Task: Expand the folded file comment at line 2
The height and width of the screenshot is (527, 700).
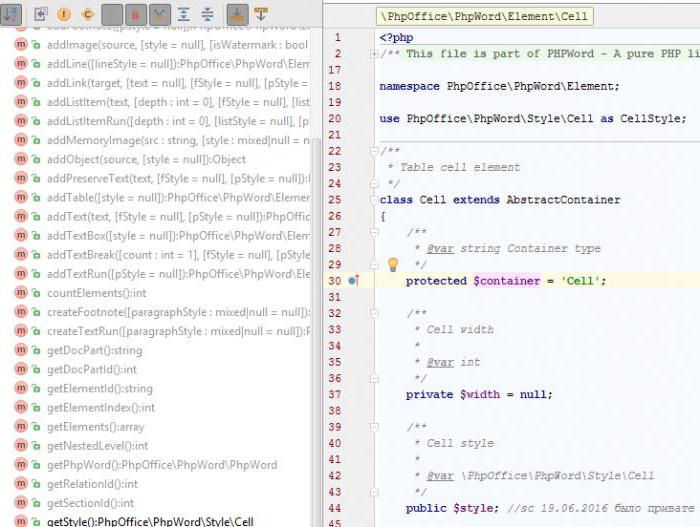Action: click(x=374, y=54)
